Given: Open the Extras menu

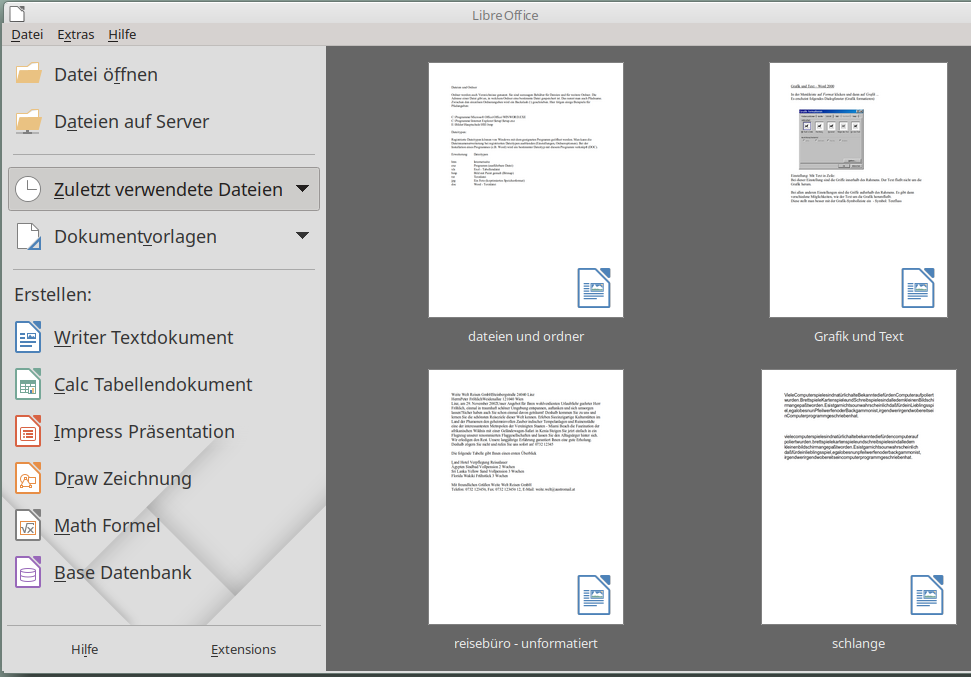Looking at the screenshot, I should [76, 35].
